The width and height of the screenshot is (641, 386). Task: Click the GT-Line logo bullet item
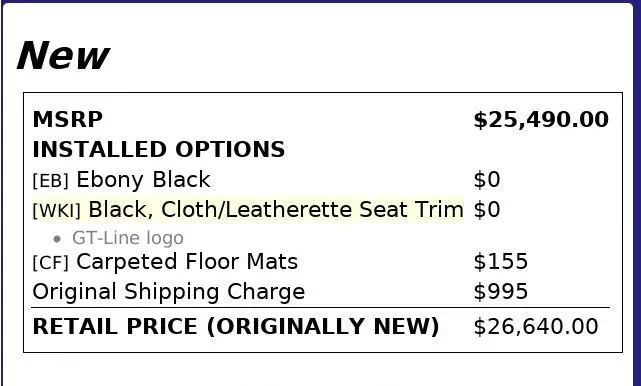128,238
